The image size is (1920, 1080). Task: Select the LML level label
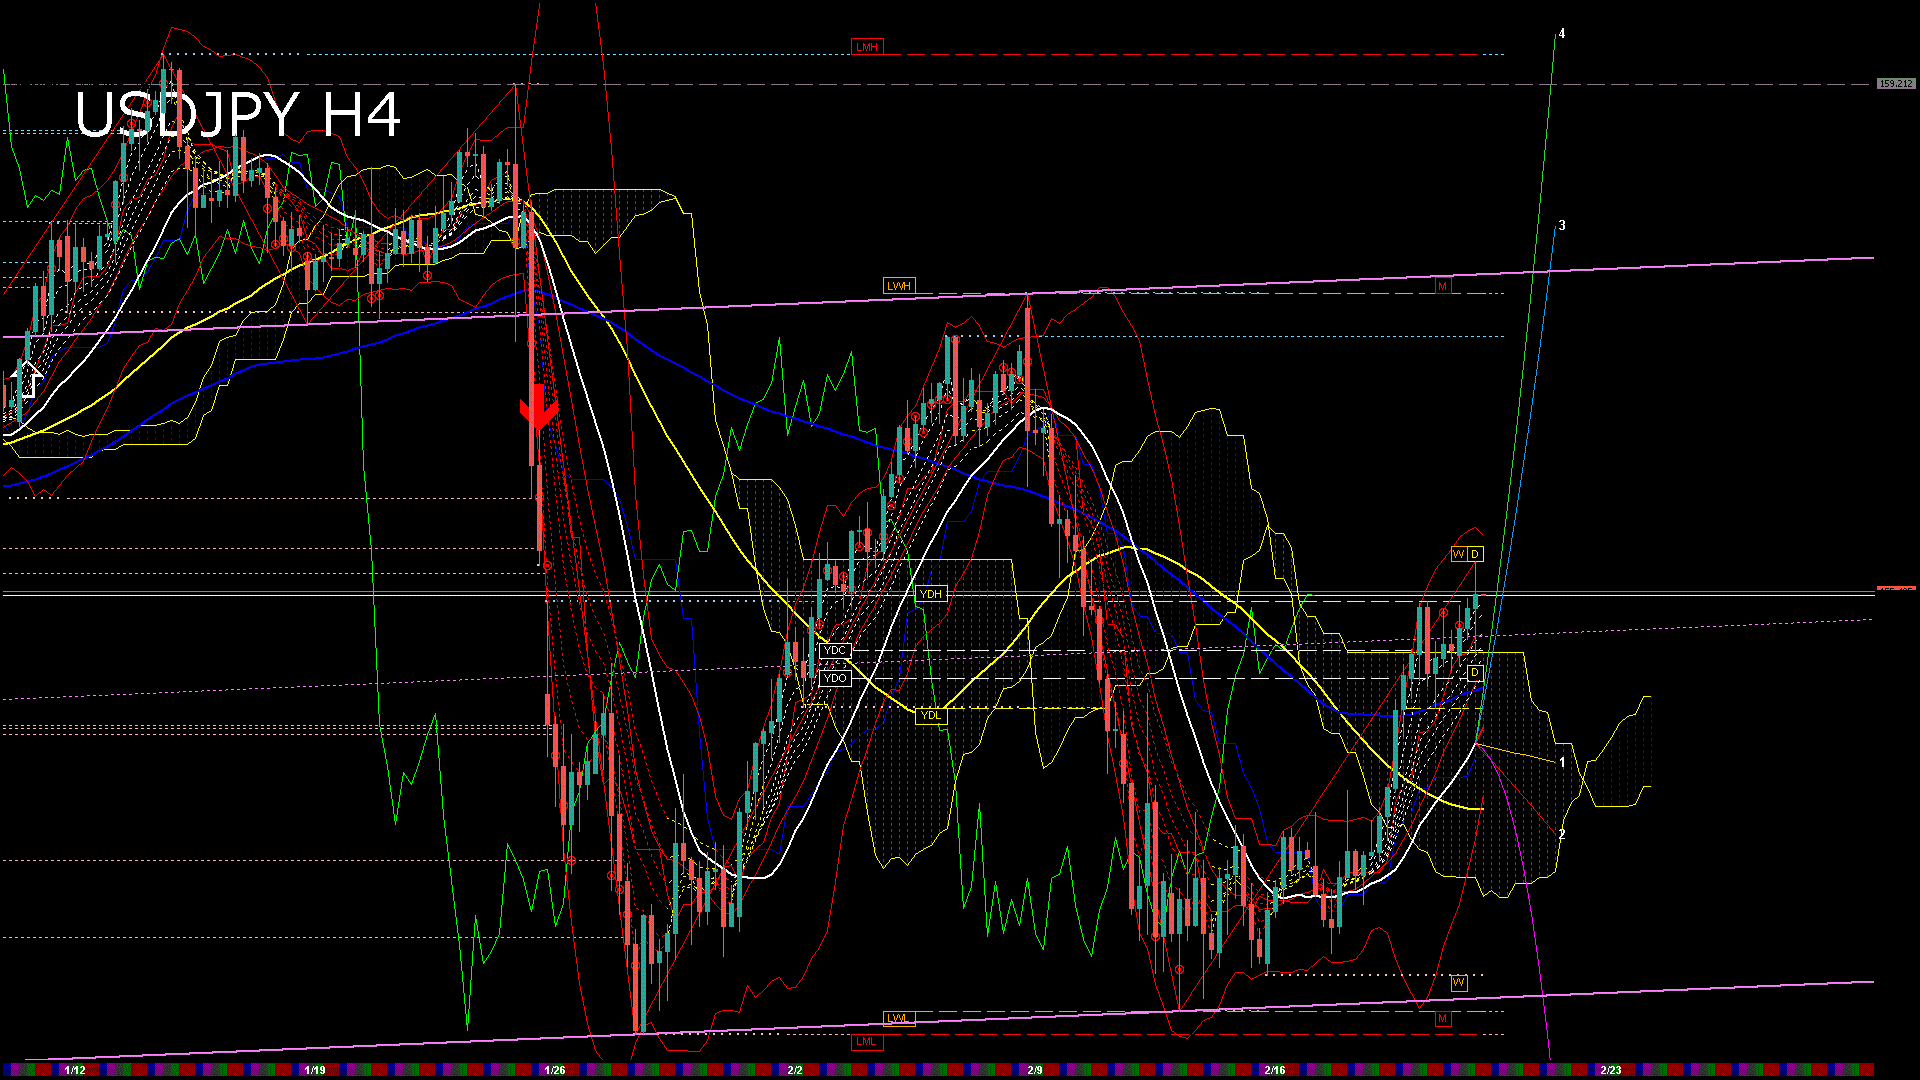tap(867, 1041)
